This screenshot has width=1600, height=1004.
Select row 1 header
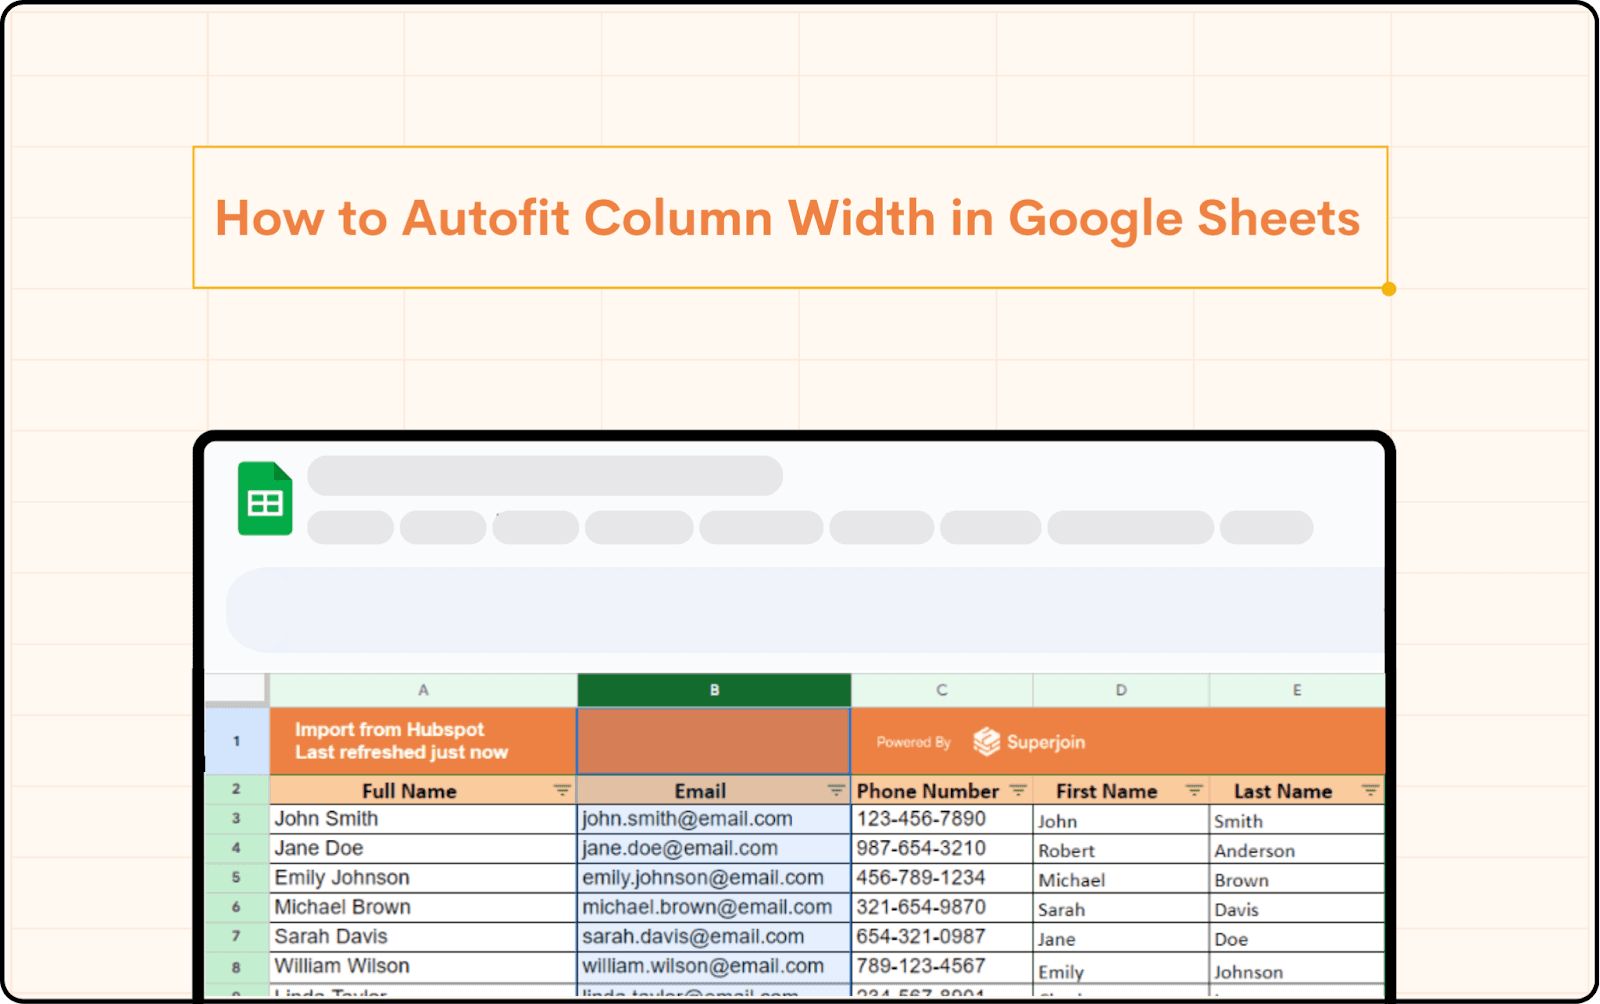(x=236, y=741)
